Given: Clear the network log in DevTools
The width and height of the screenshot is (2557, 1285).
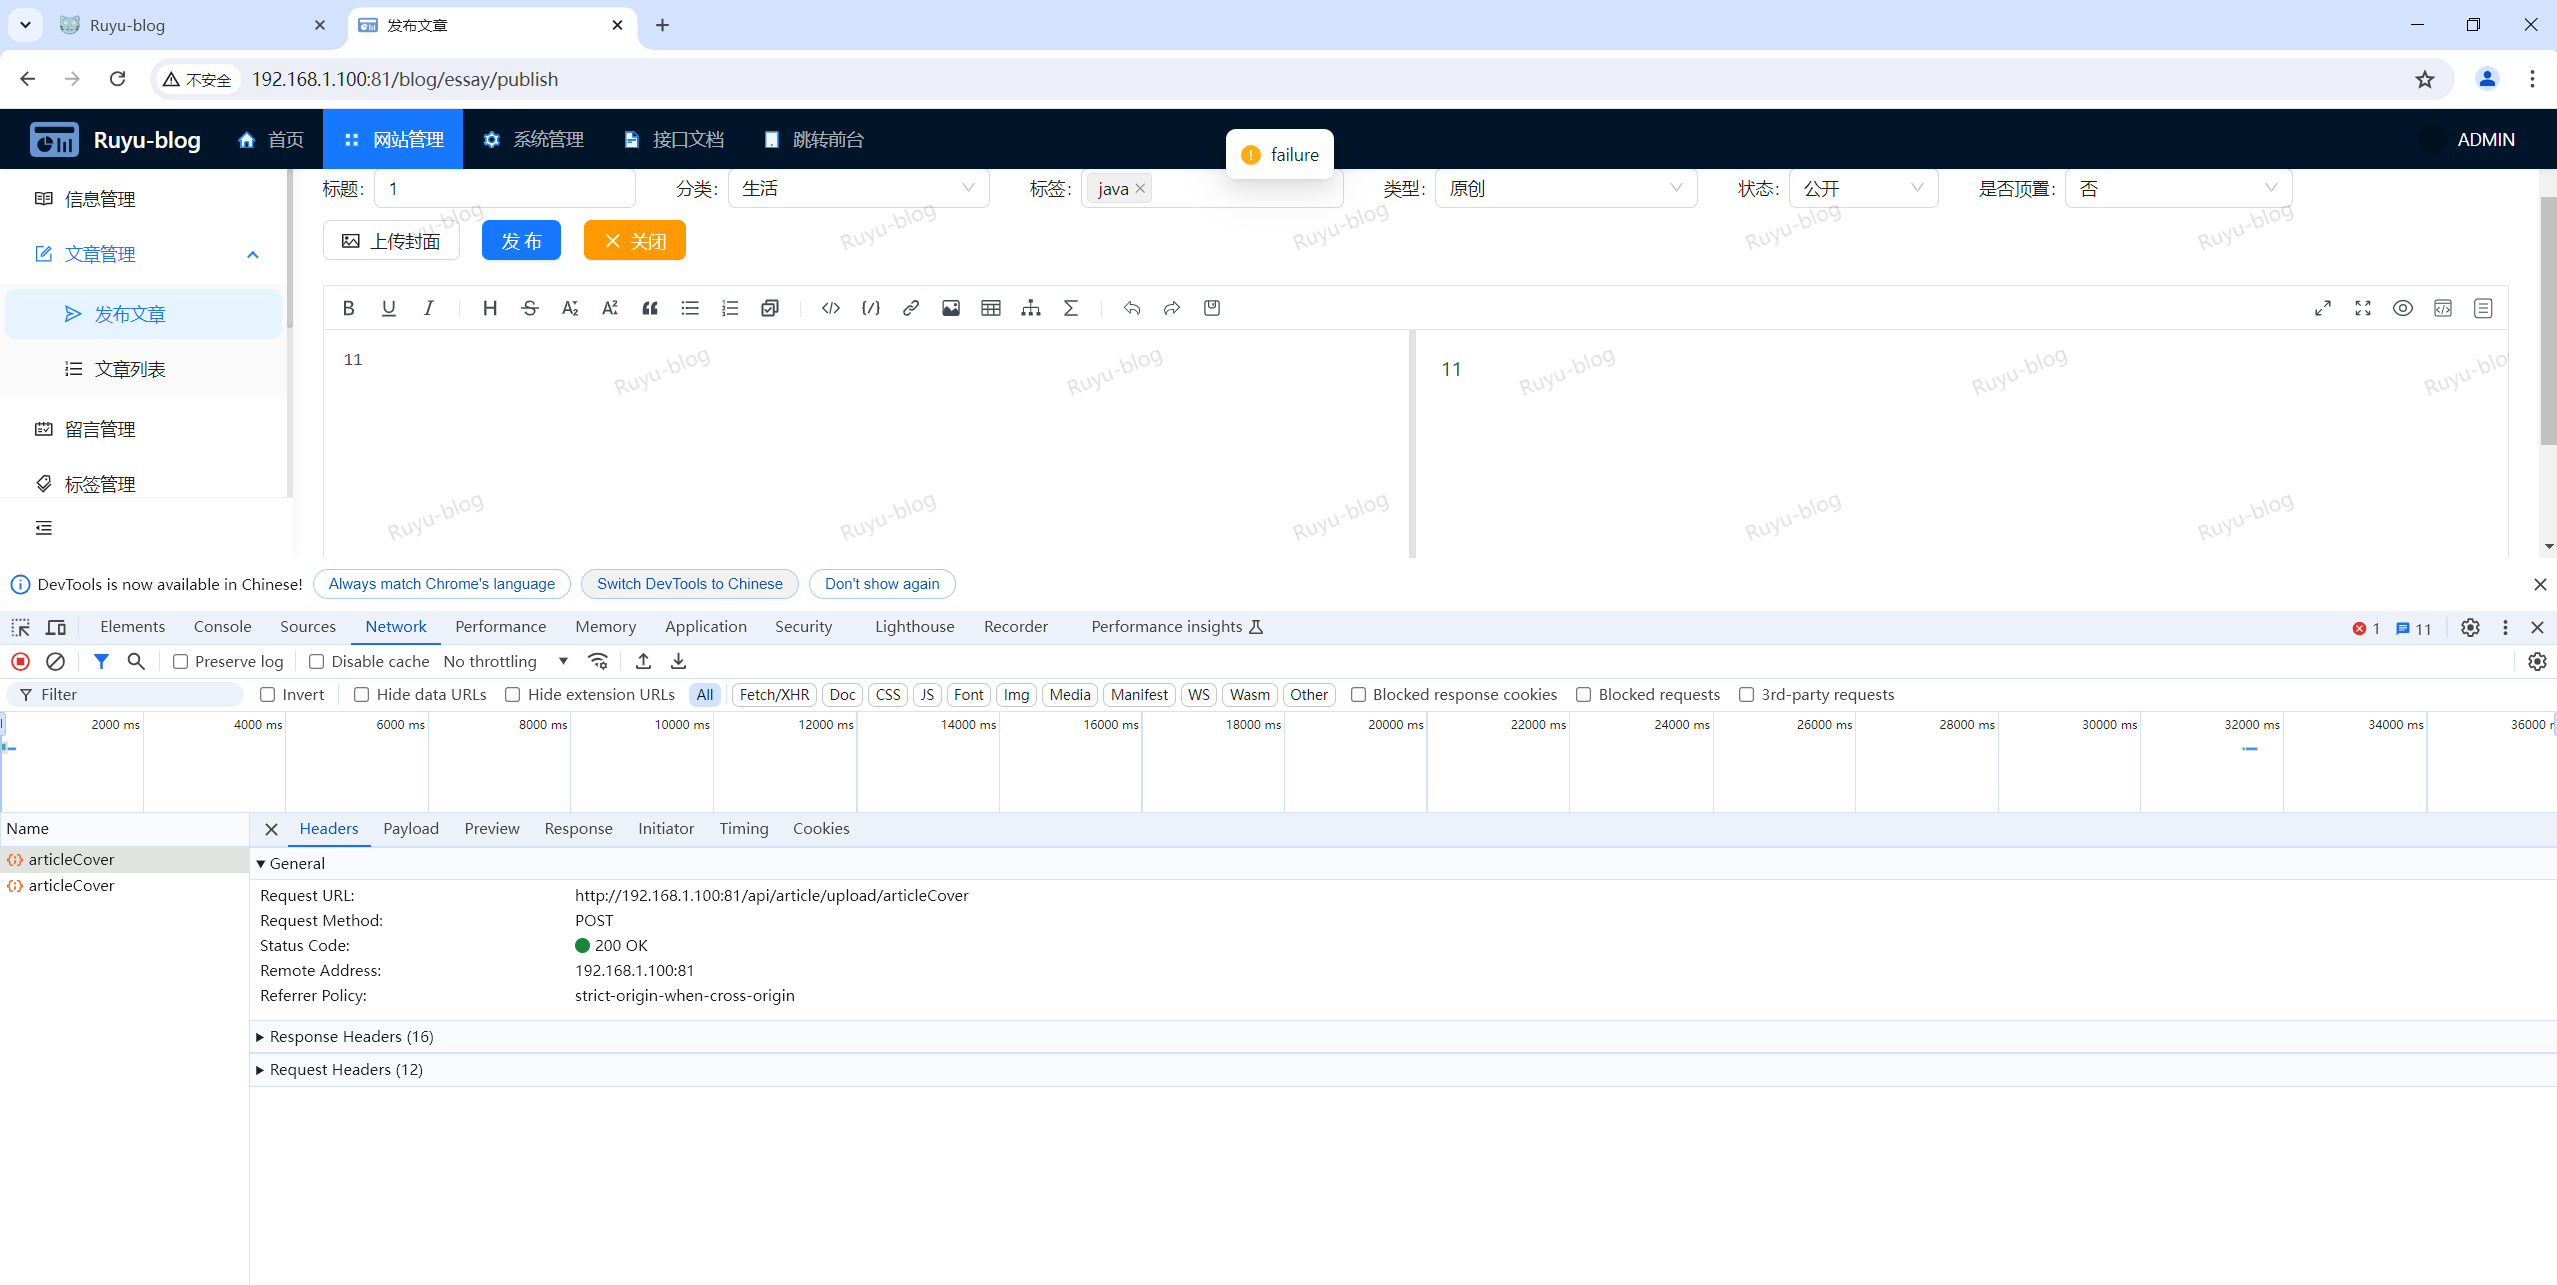Looking at the screenshot, I should (x=56, y=661).
